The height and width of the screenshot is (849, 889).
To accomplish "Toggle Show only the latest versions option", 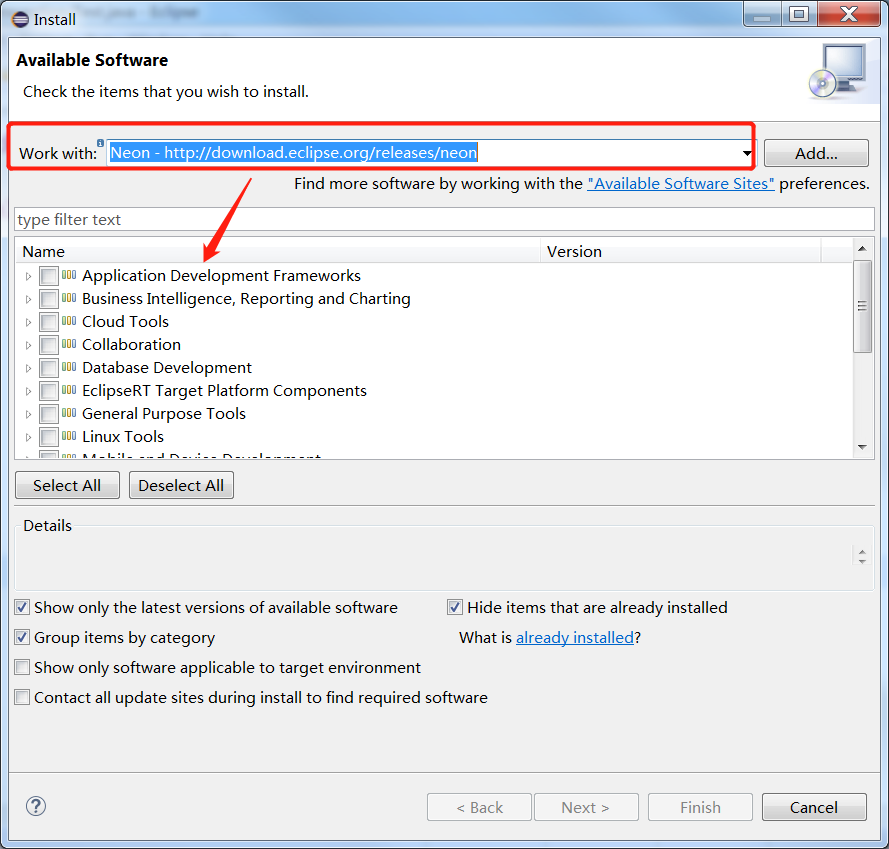I will pyautogui.click(x=22, y=607).
